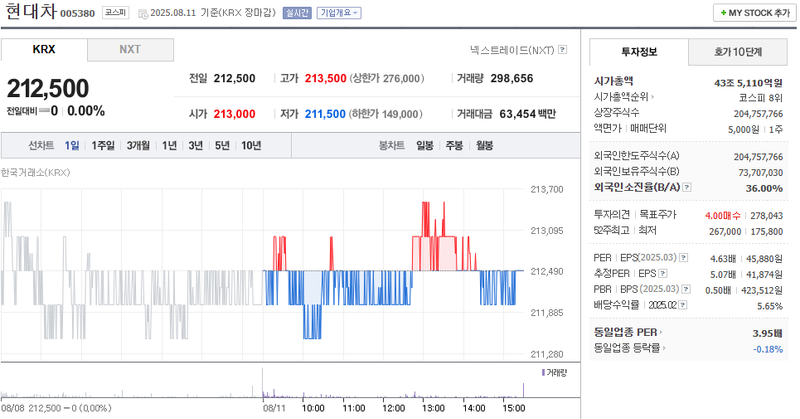Click the 저가 value 211,500

point(326,114)
